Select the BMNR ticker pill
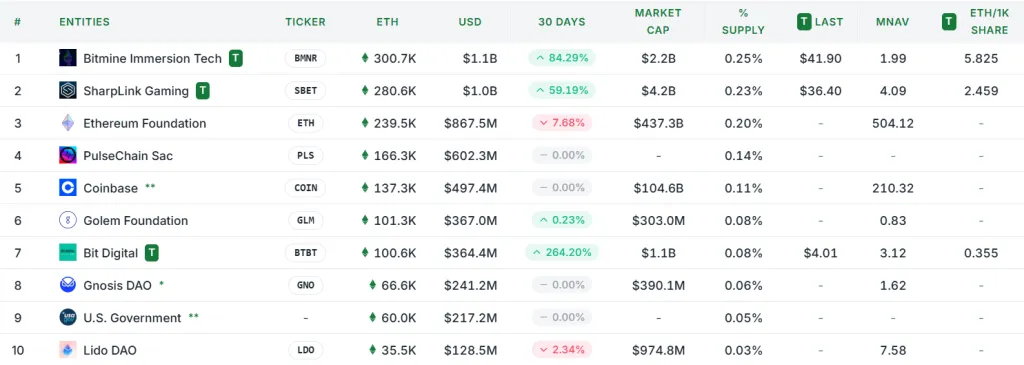 (x=306, y=58)
